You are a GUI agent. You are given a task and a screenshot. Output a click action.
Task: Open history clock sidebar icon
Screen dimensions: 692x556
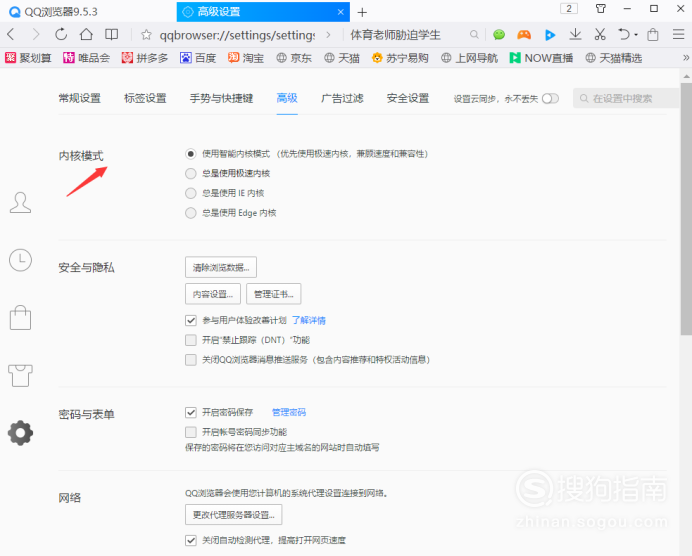[20, 260]
